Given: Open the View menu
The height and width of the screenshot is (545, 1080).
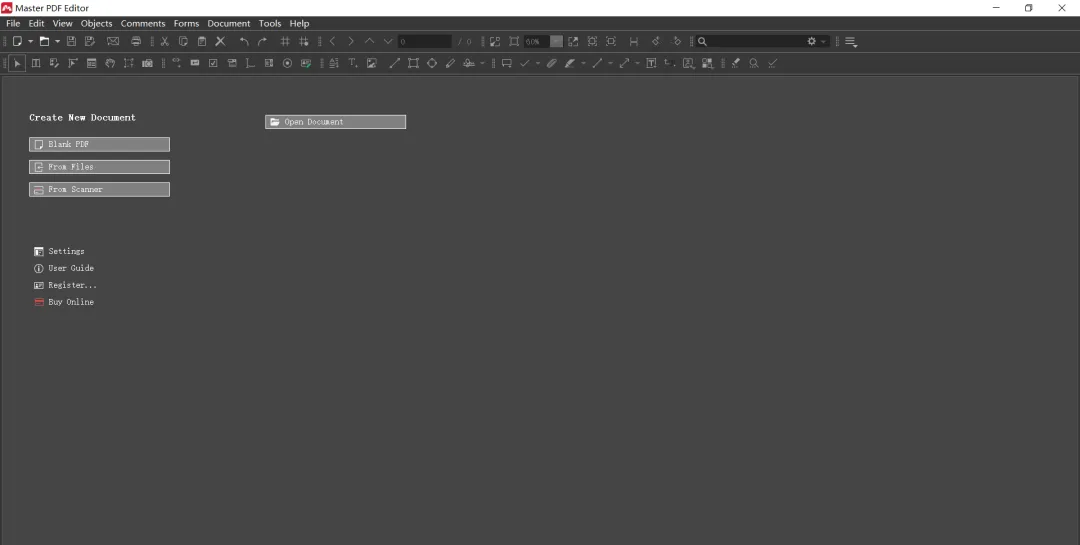Looking at the screenshot, I should 63,23.
